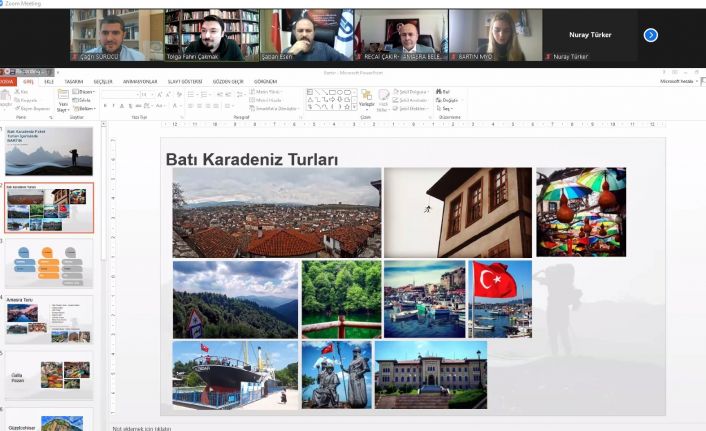Click the Bul find command
The height and width of the screenshot is (431, 706).
(443, 92)
